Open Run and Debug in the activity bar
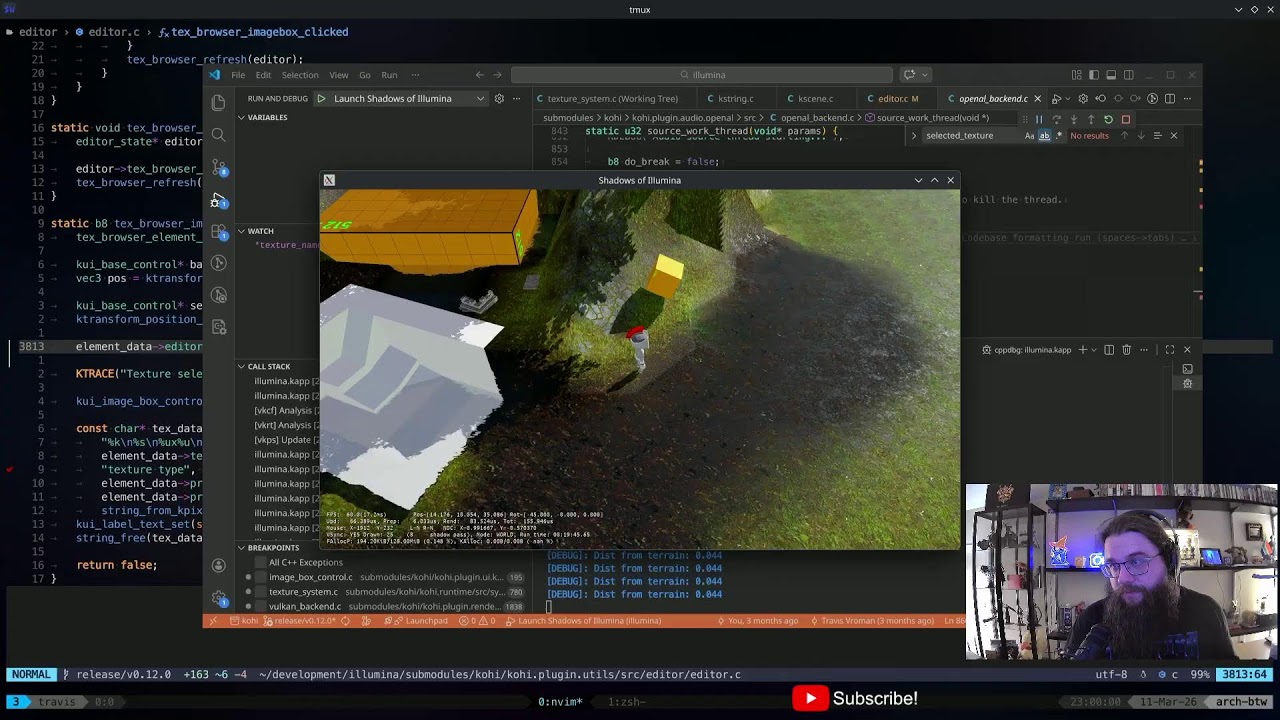This screenshot has width=1280, height=720. (x=218, y=200)
